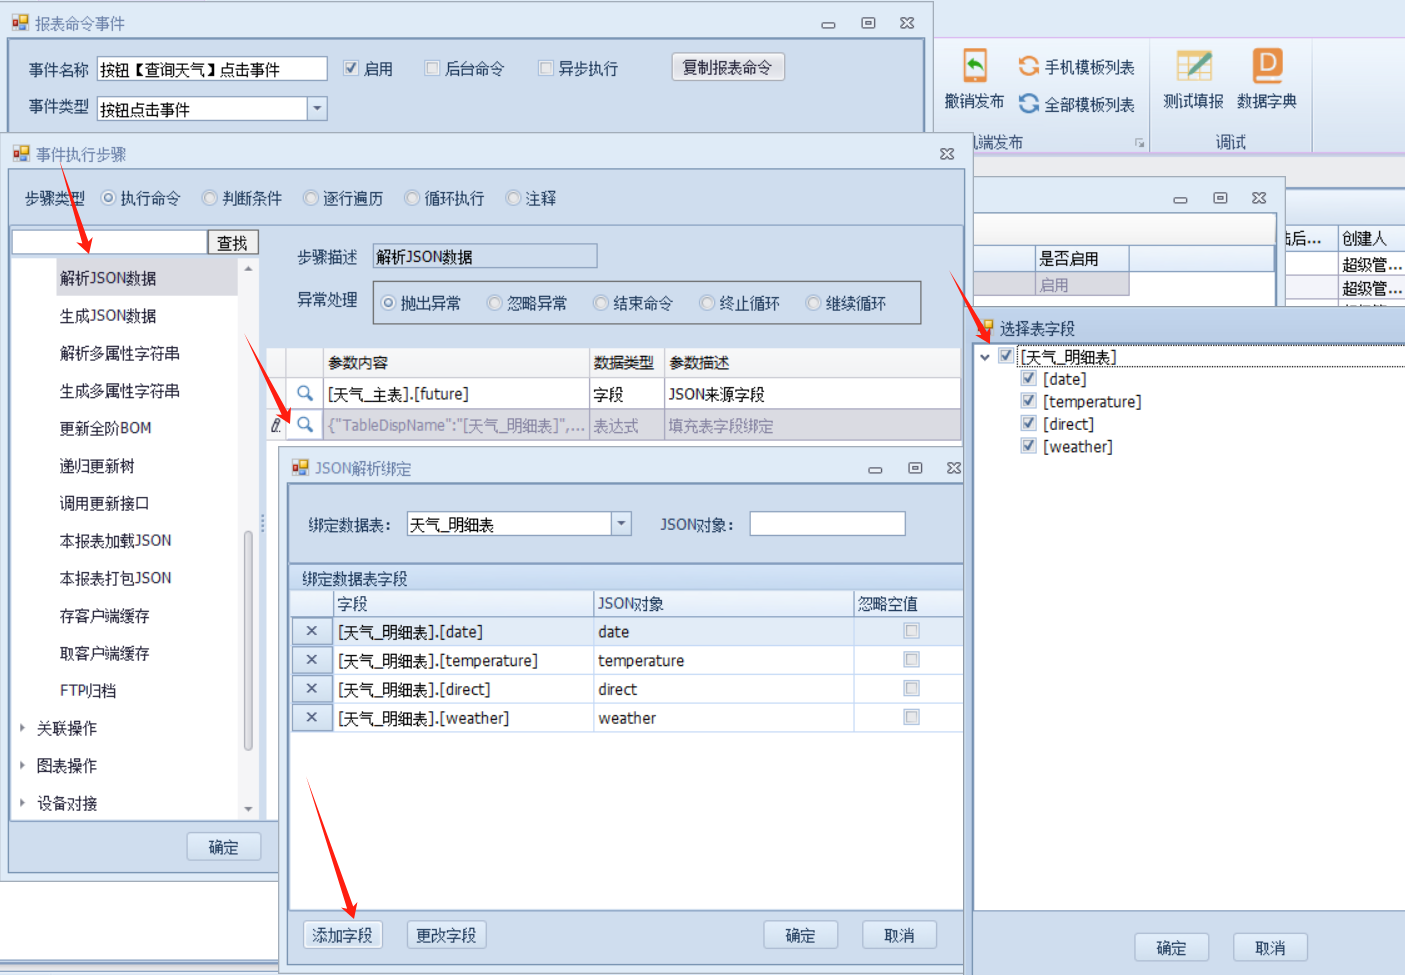Click the 测试填报 icon

point(1193,67)
